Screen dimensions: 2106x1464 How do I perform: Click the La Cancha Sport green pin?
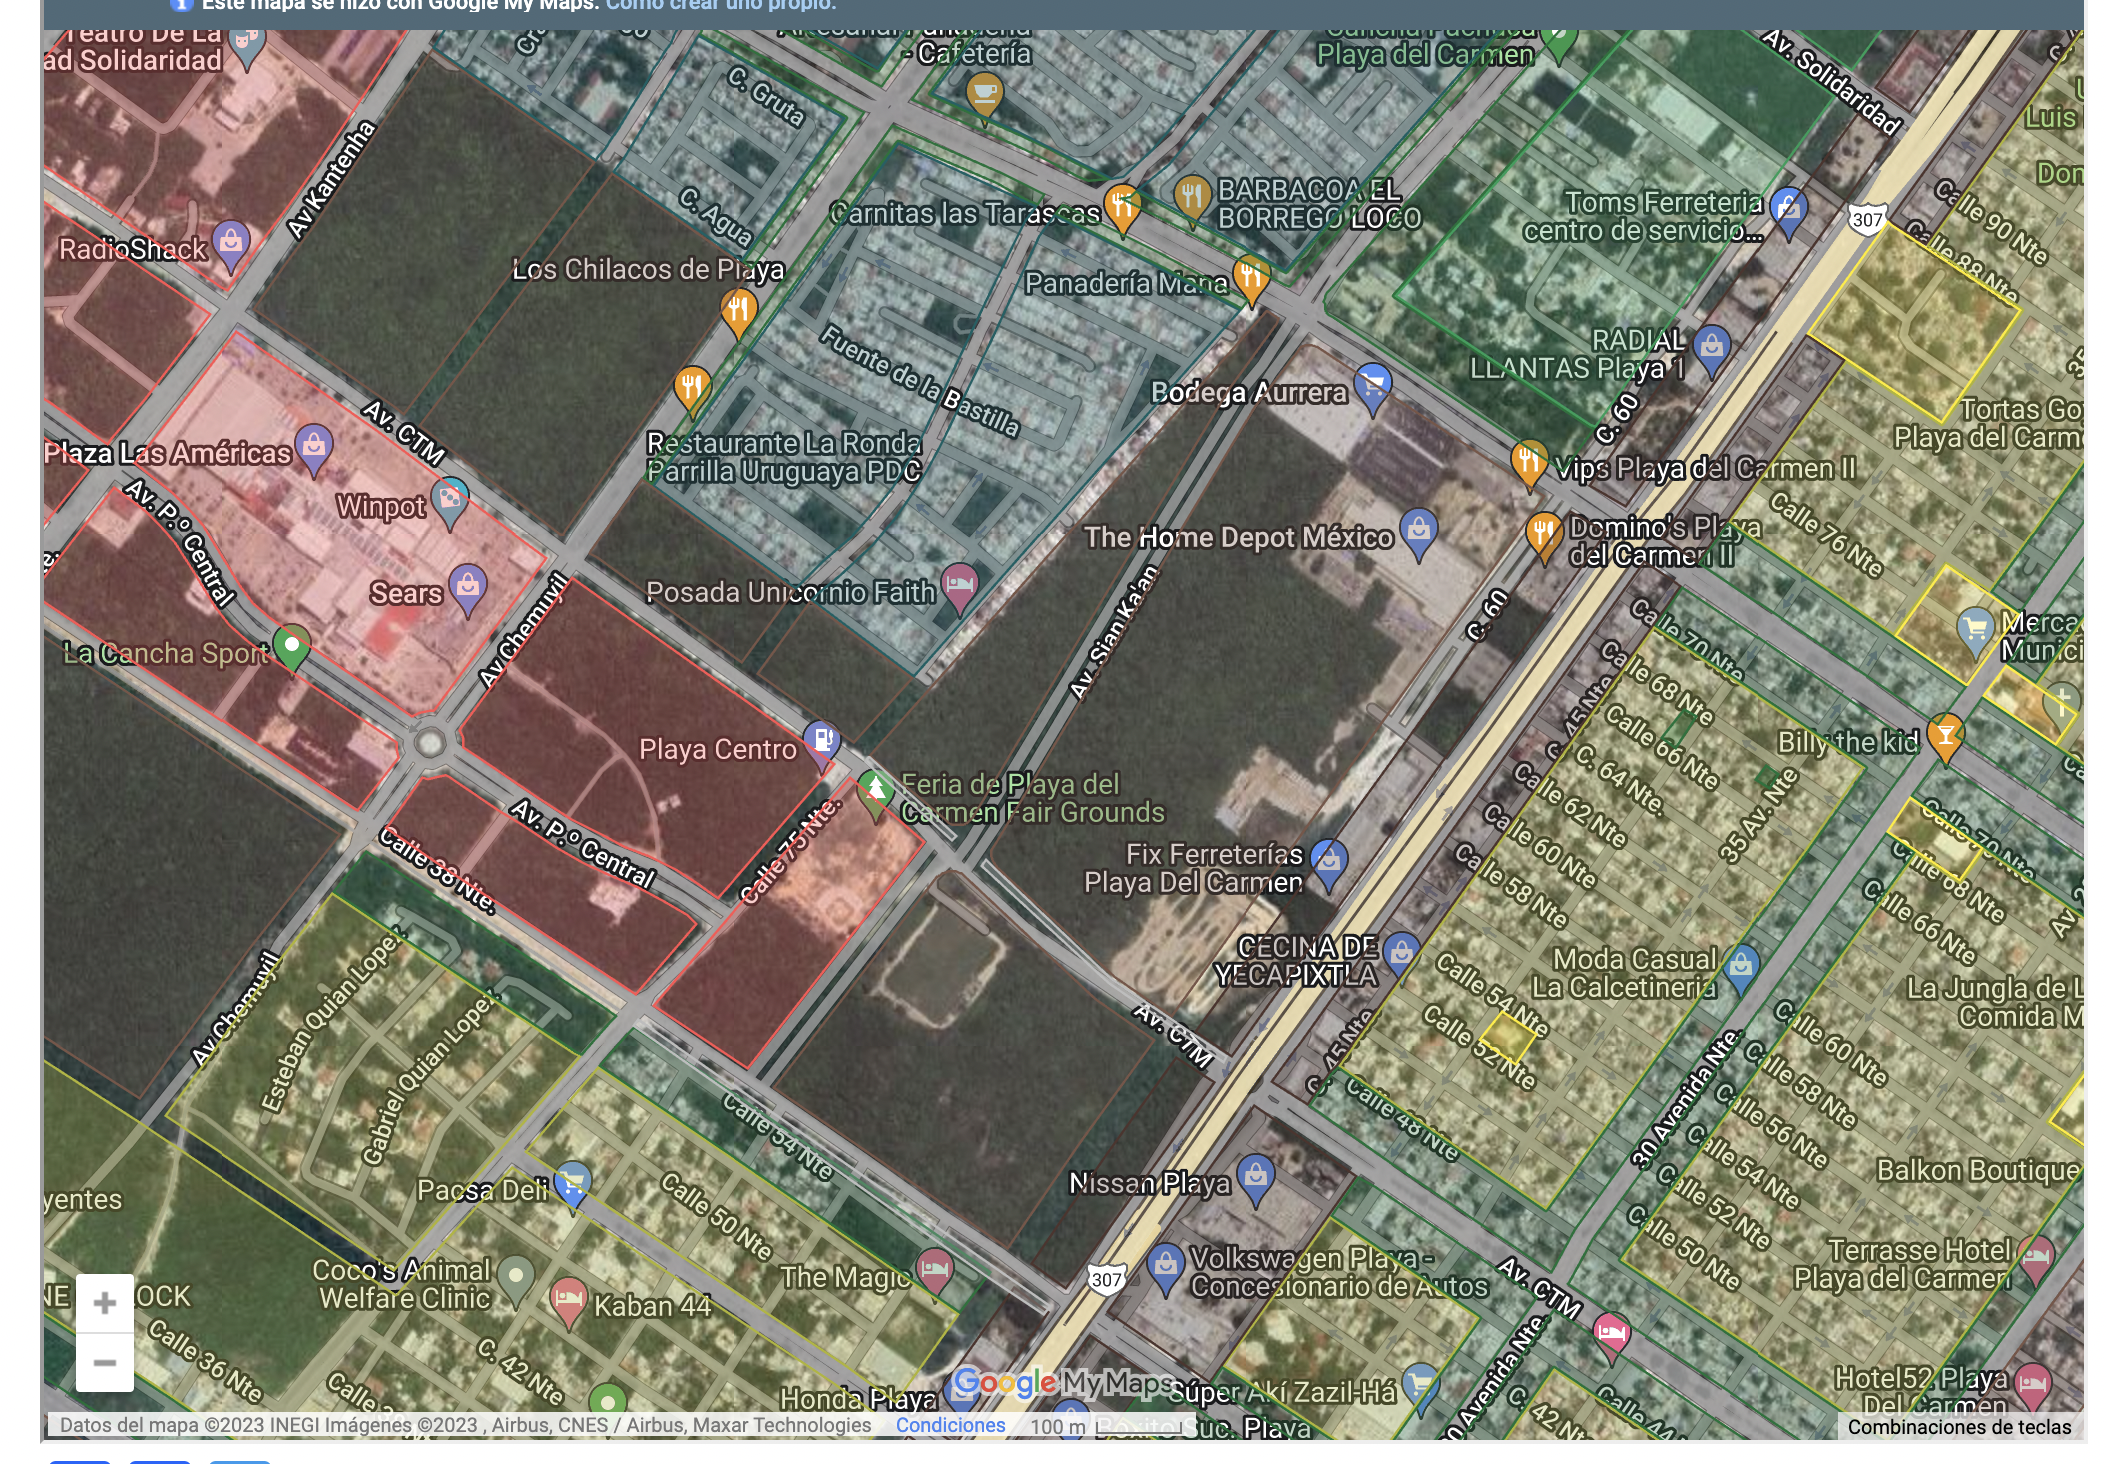(291, 644)
